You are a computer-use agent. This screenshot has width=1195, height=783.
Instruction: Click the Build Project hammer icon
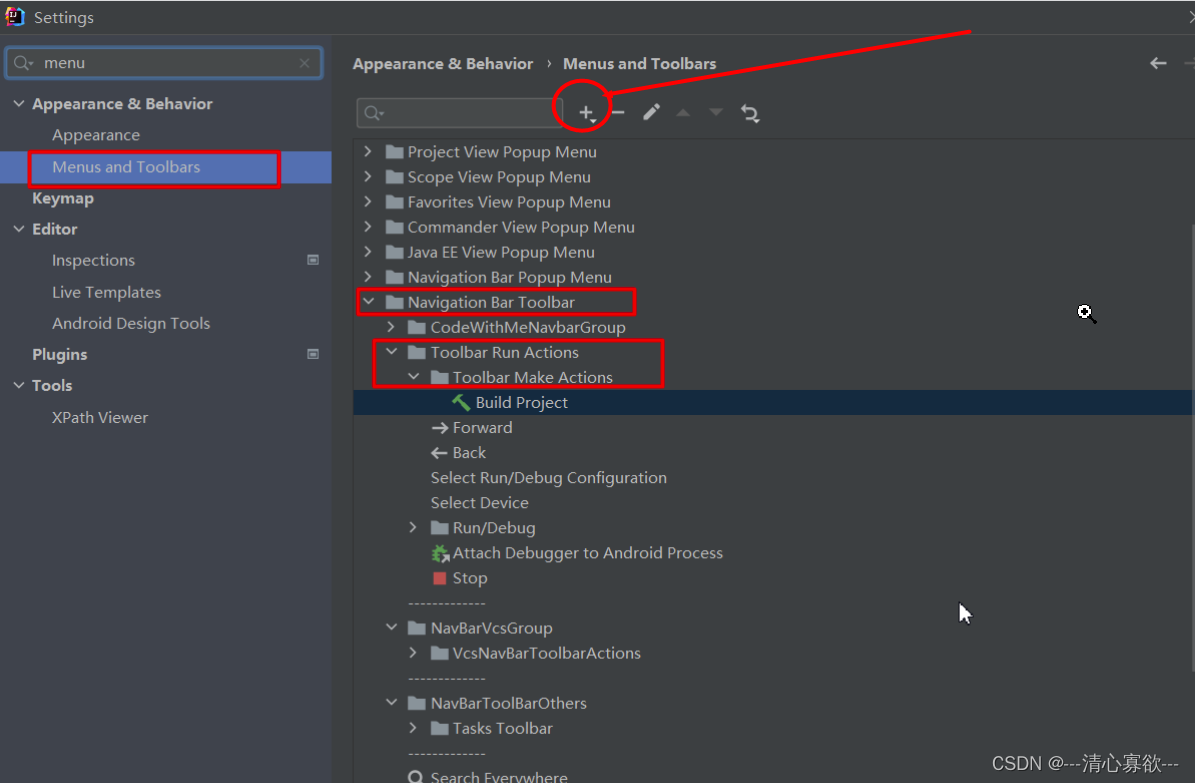pyautogui.click(x=461, y=402)
